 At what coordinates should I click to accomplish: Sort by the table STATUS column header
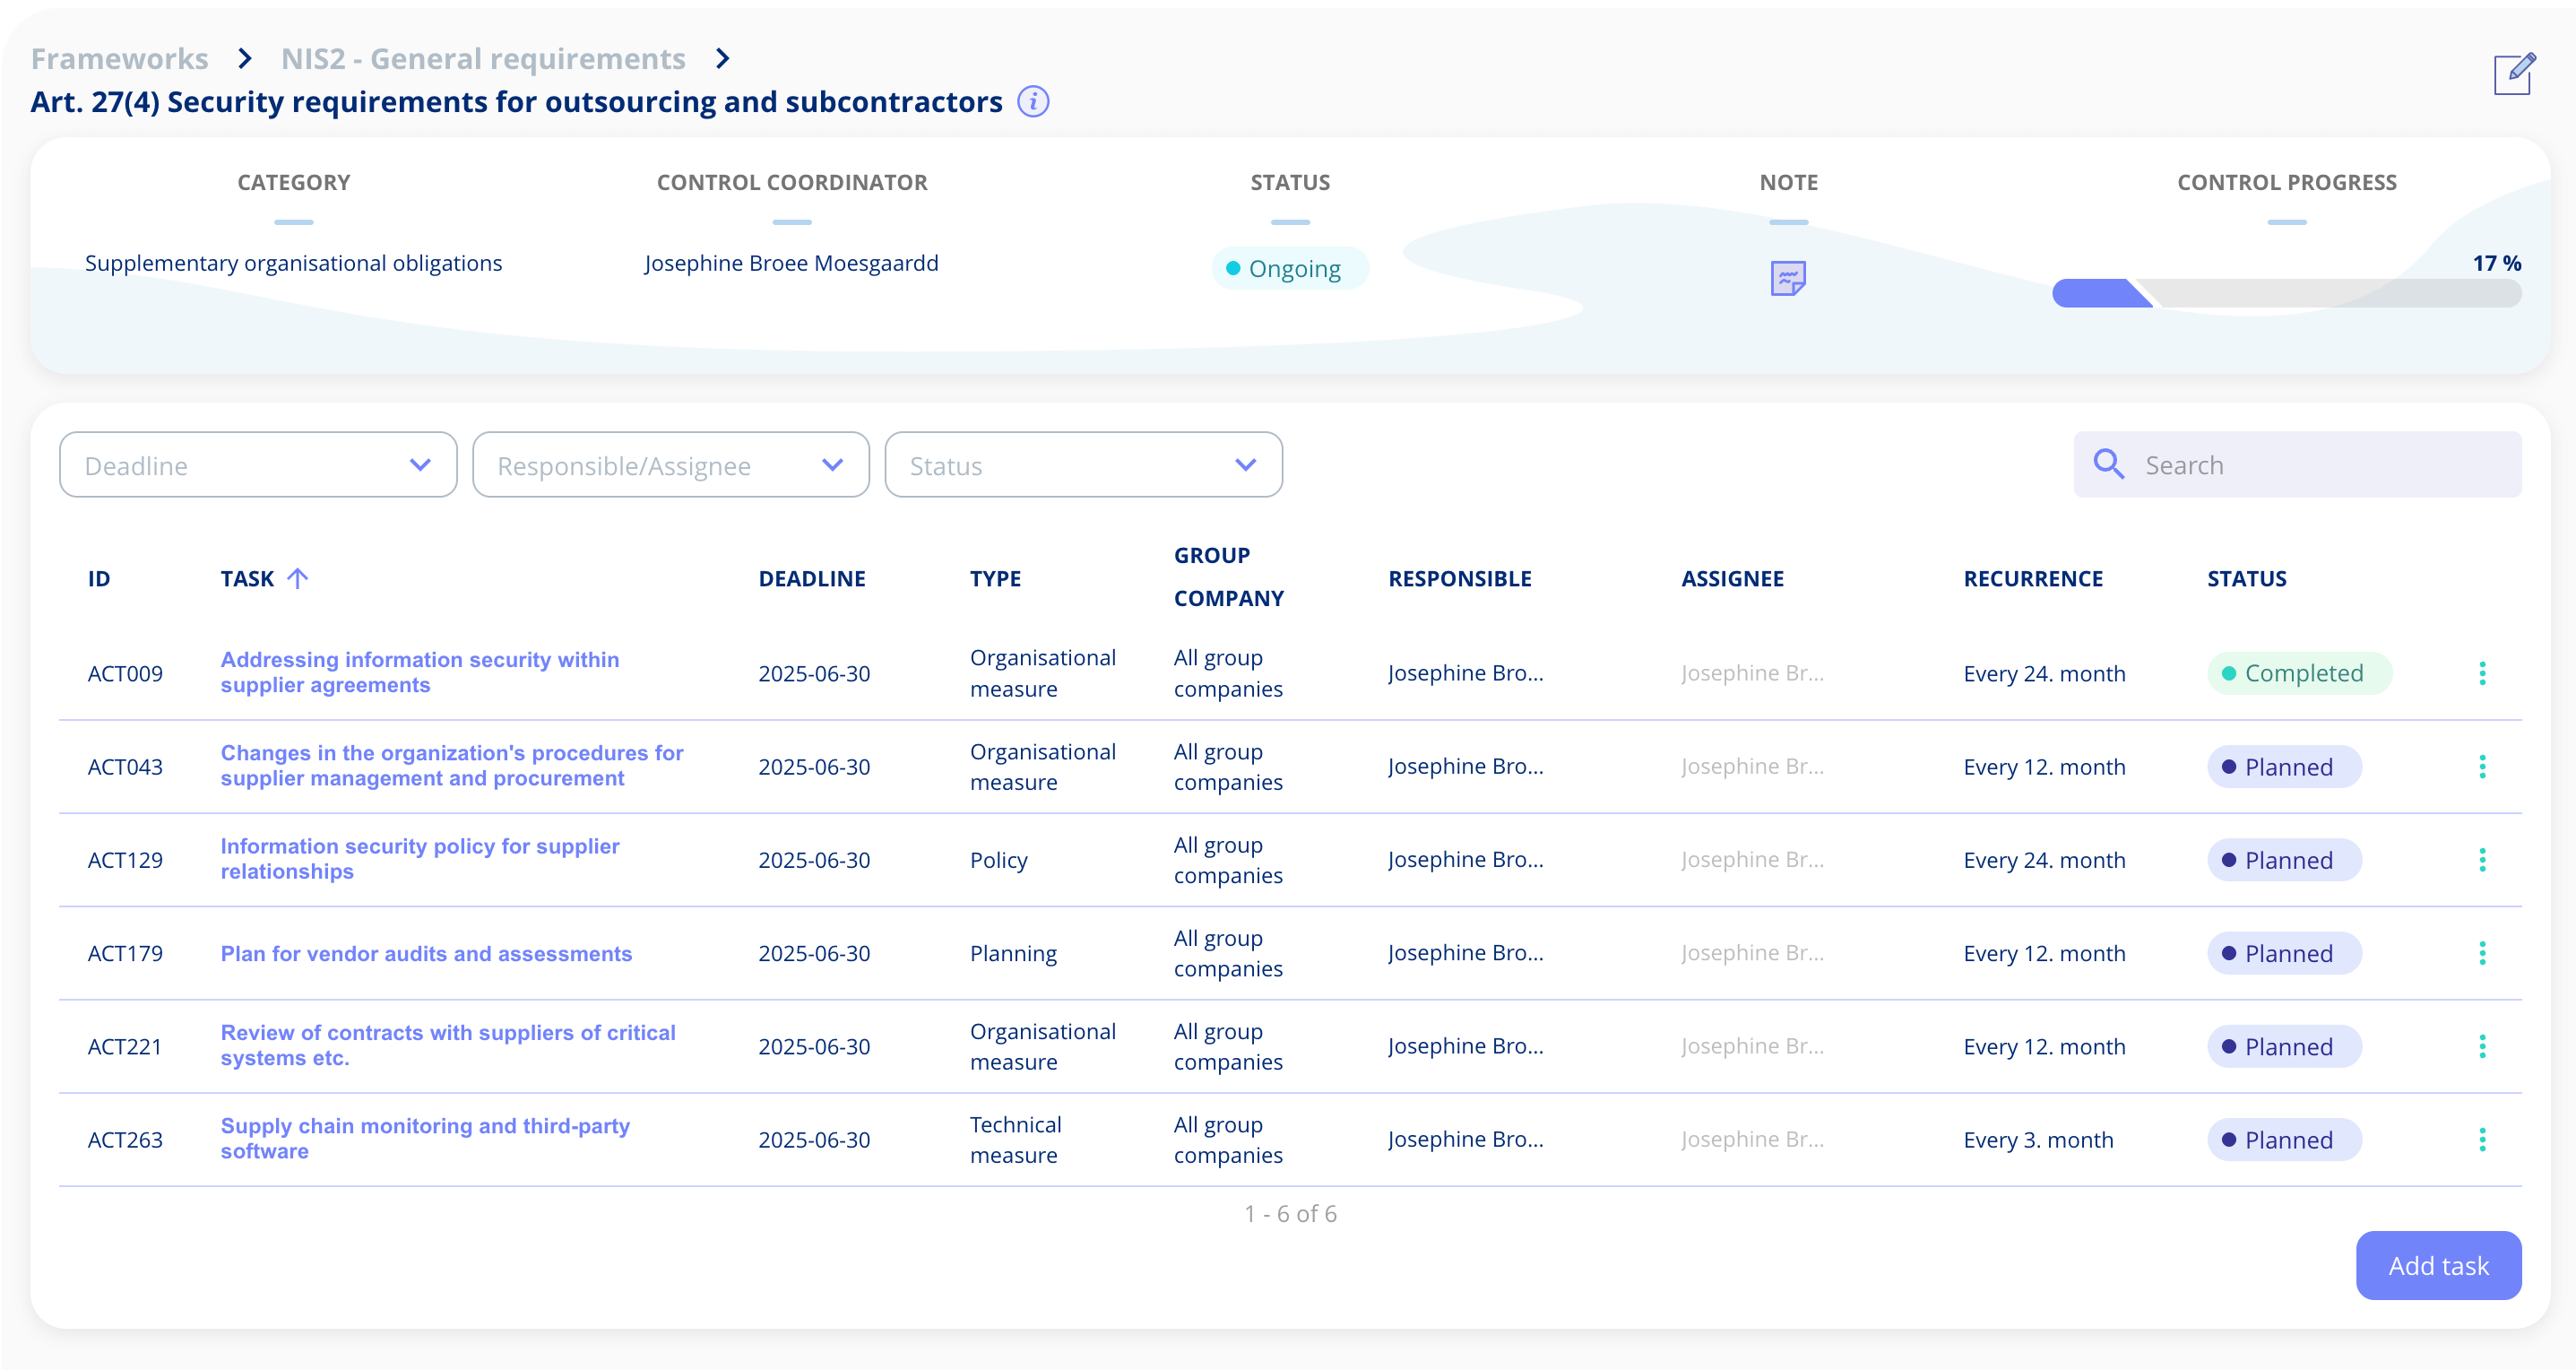point(2247,578)
